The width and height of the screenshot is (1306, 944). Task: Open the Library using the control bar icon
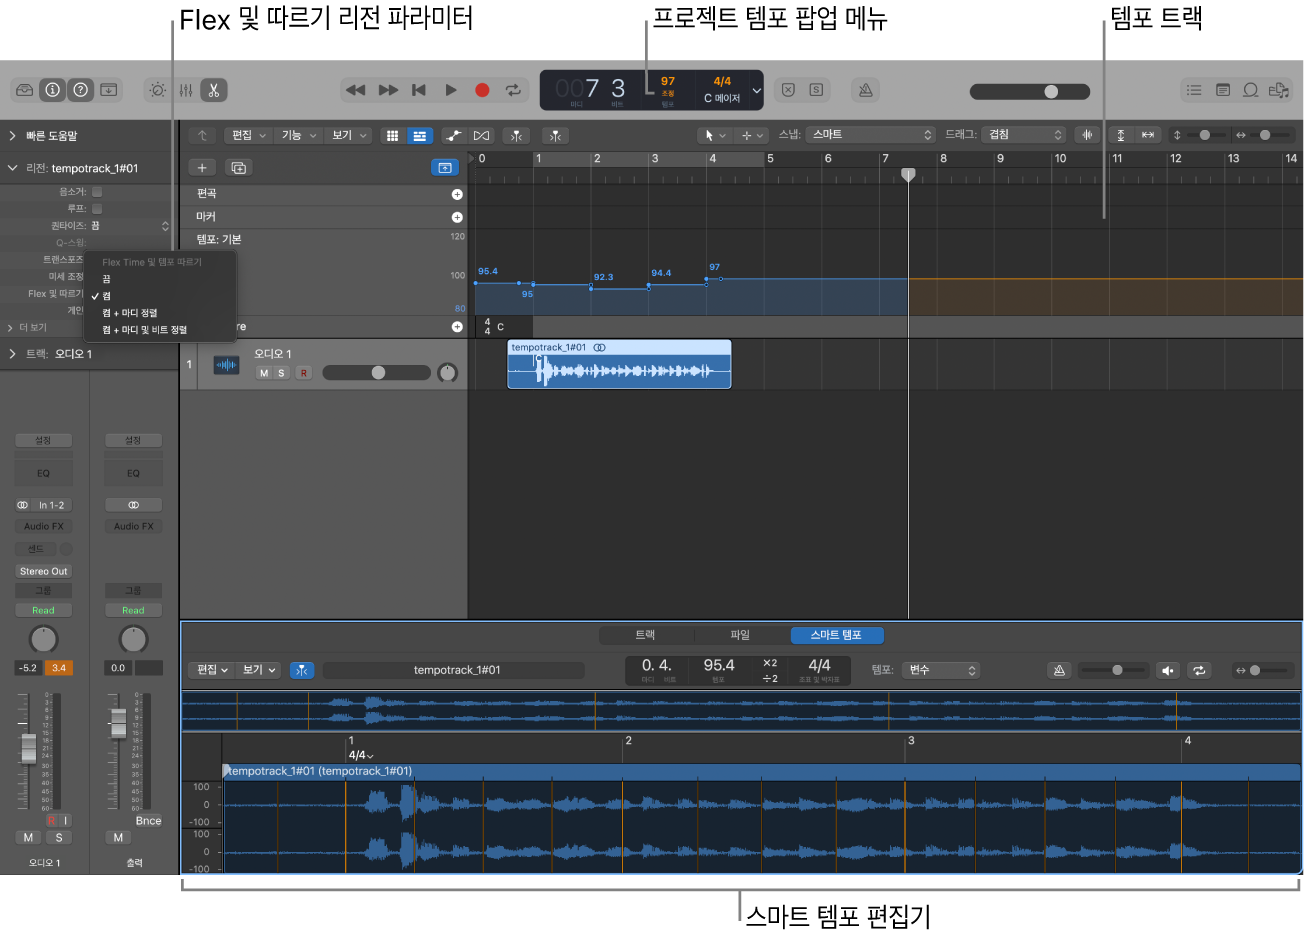[24, 90]
